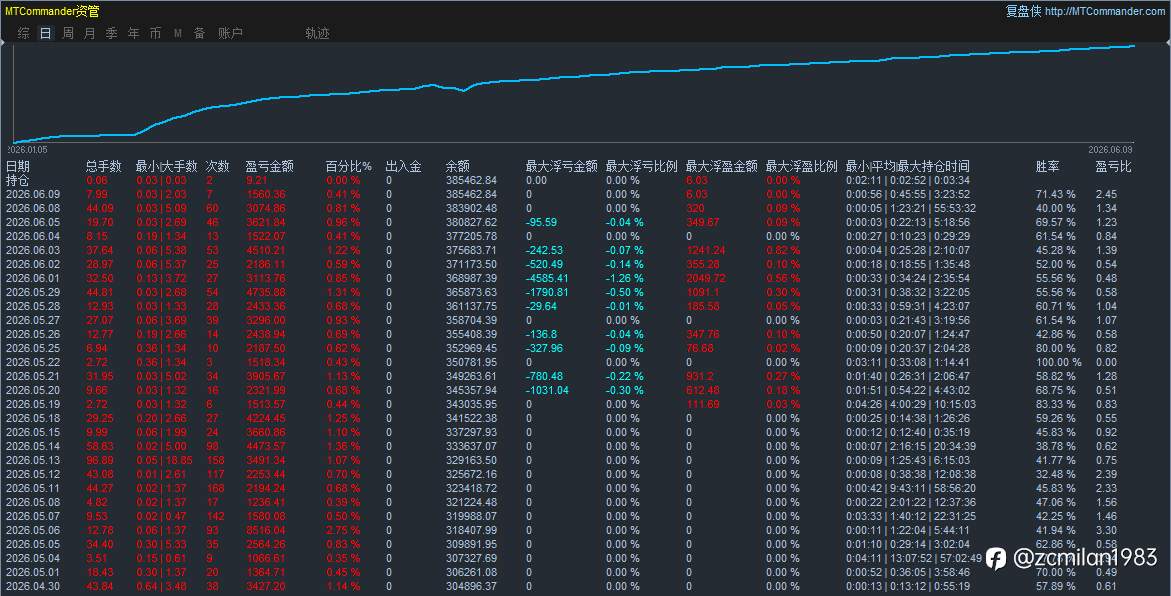Switch to the 季 quarterly tab
This screenshot has width=1171, height=596.
[111, 33]
